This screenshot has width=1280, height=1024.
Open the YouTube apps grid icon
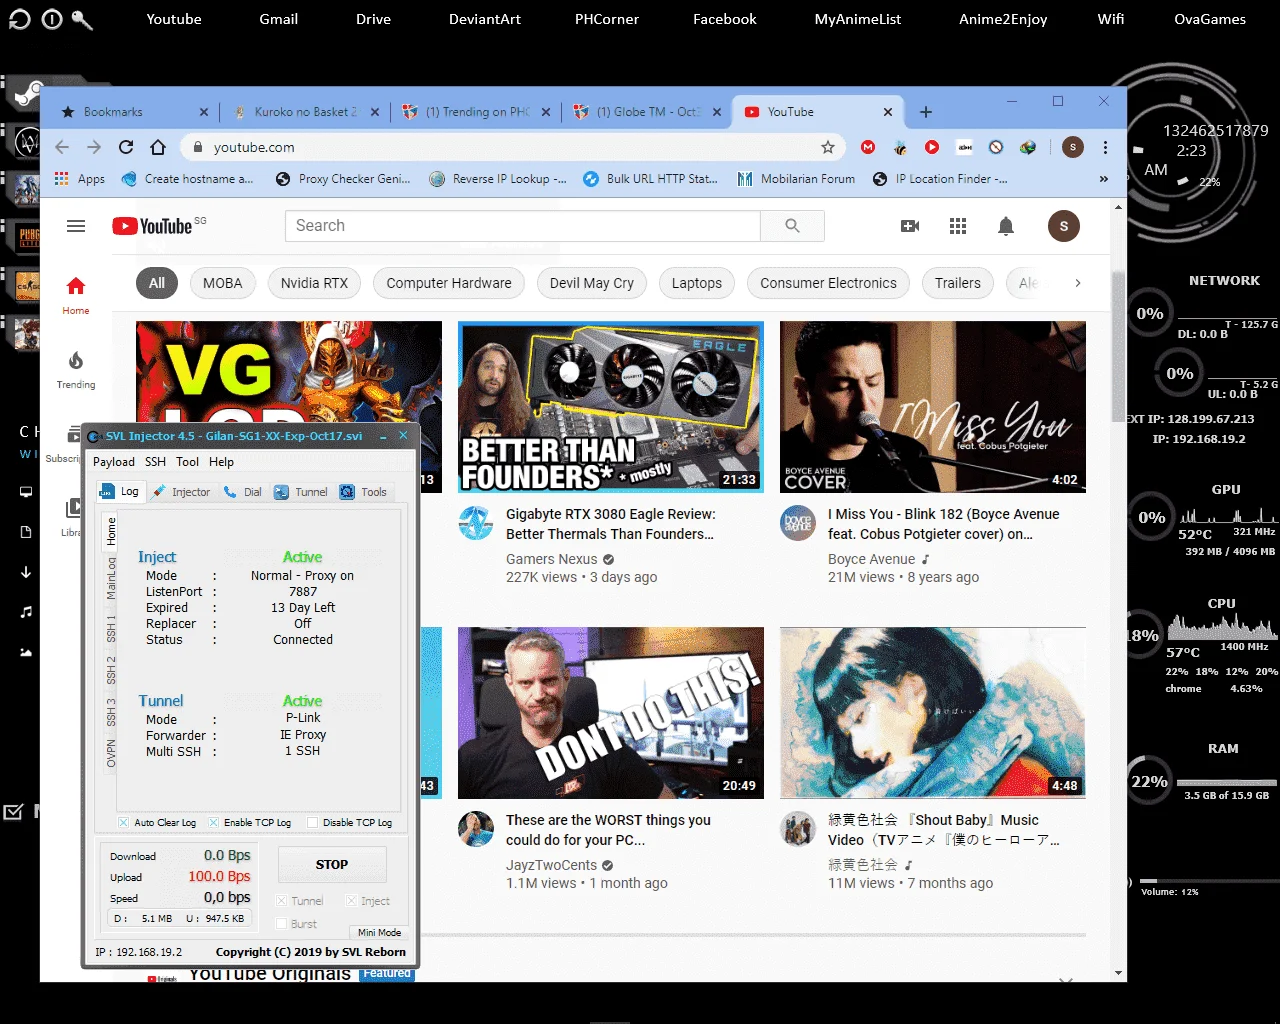point(958,226)
